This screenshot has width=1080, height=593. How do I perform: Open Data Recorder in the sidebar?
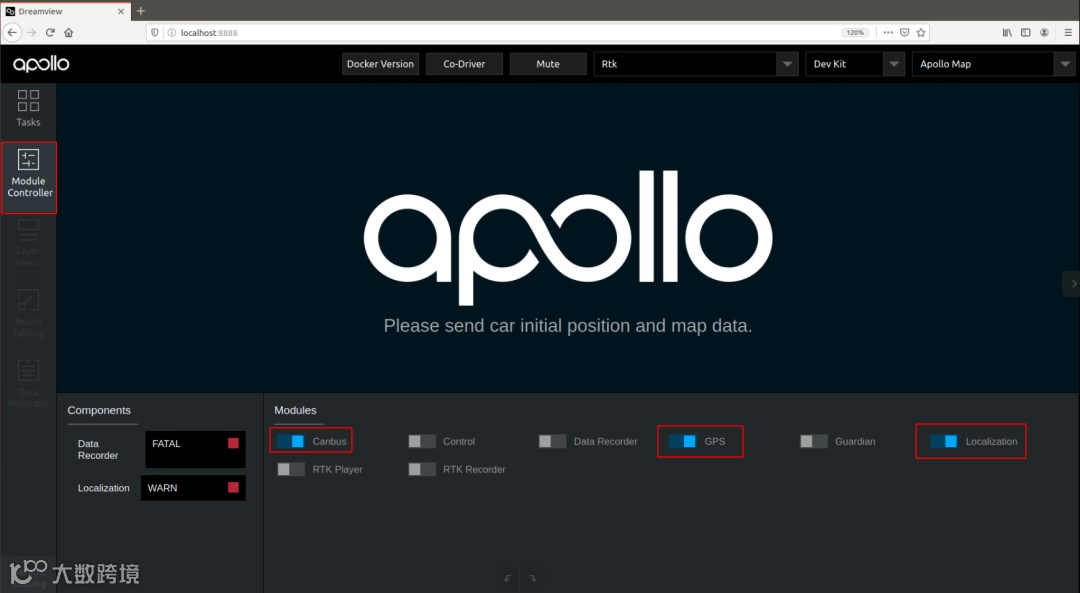click(x=28, y=384)
